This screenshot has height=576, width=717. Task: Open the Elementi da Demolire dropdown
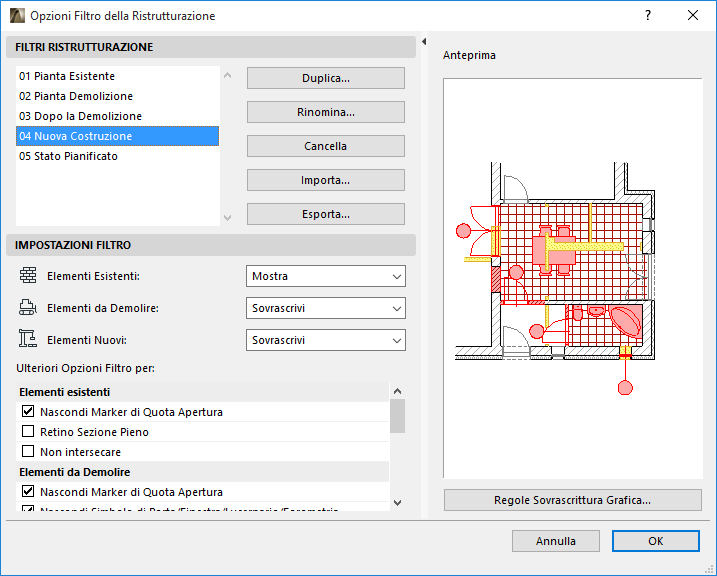click(x=326, y=308)
